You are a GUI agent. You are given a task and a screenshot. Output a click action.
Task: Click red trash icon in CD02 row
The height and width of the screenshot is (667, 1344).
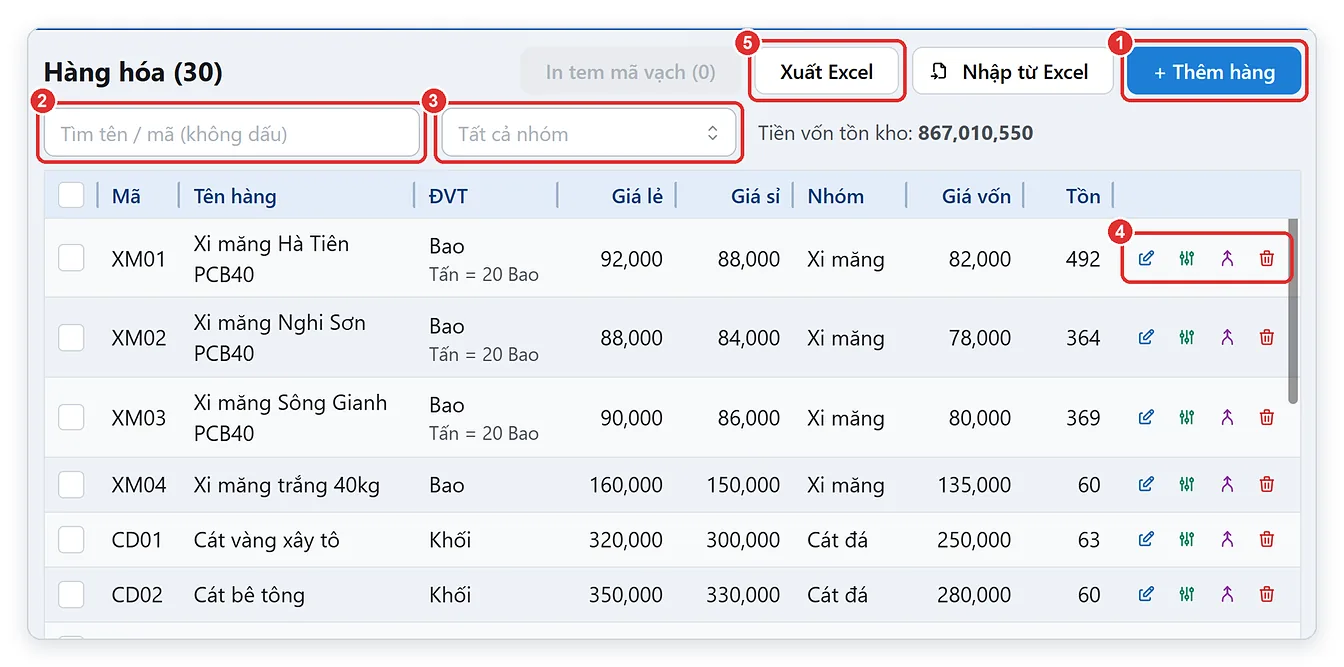(1267, 594)
